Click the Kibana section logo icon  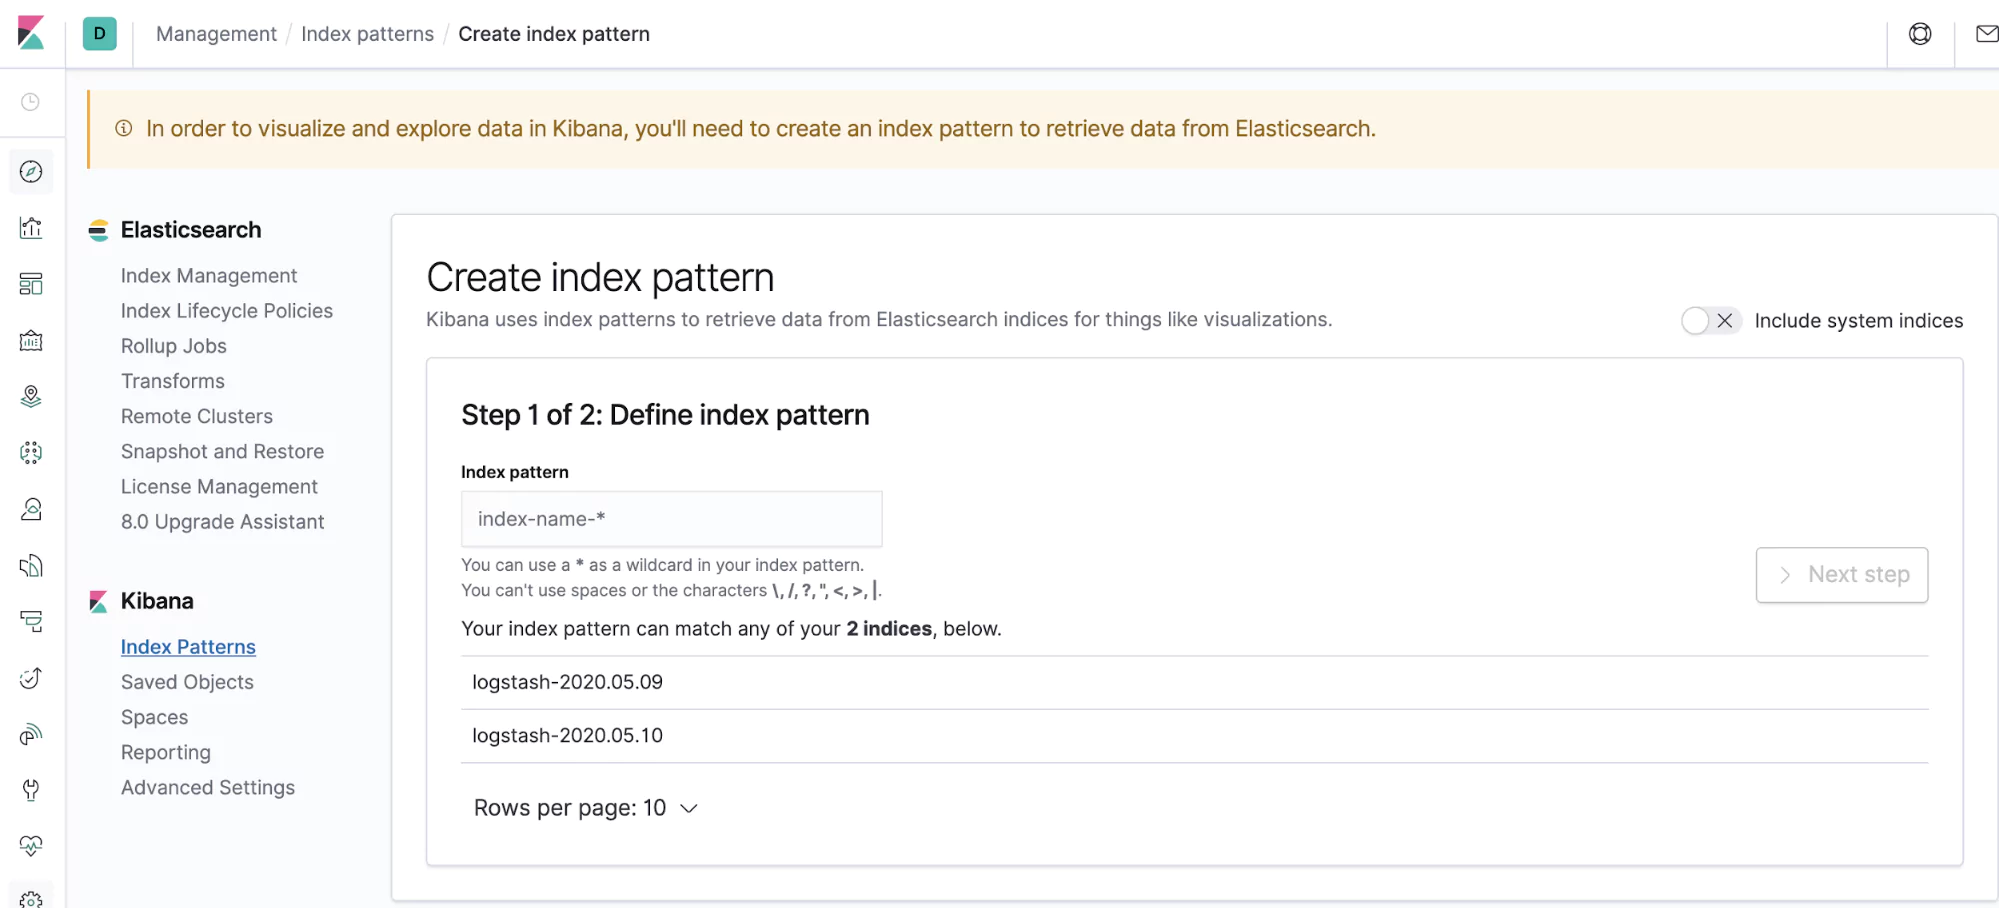click(98, 601)
